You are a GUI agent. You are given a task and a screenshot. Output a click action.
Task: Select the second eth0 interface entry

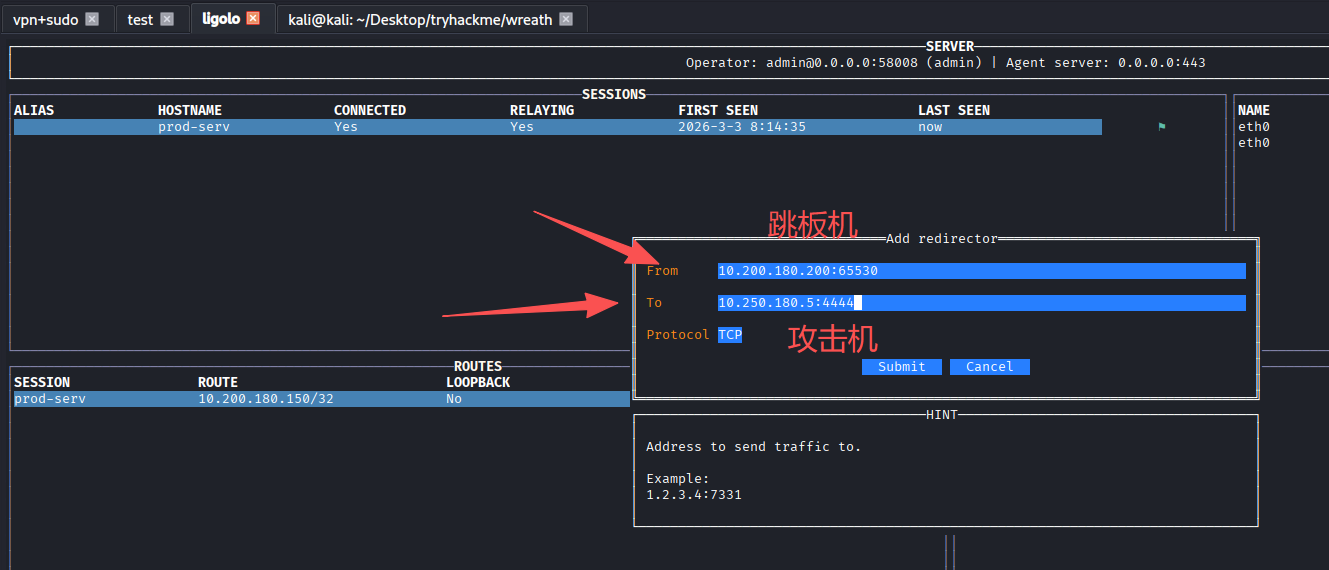coord(1253,143)
